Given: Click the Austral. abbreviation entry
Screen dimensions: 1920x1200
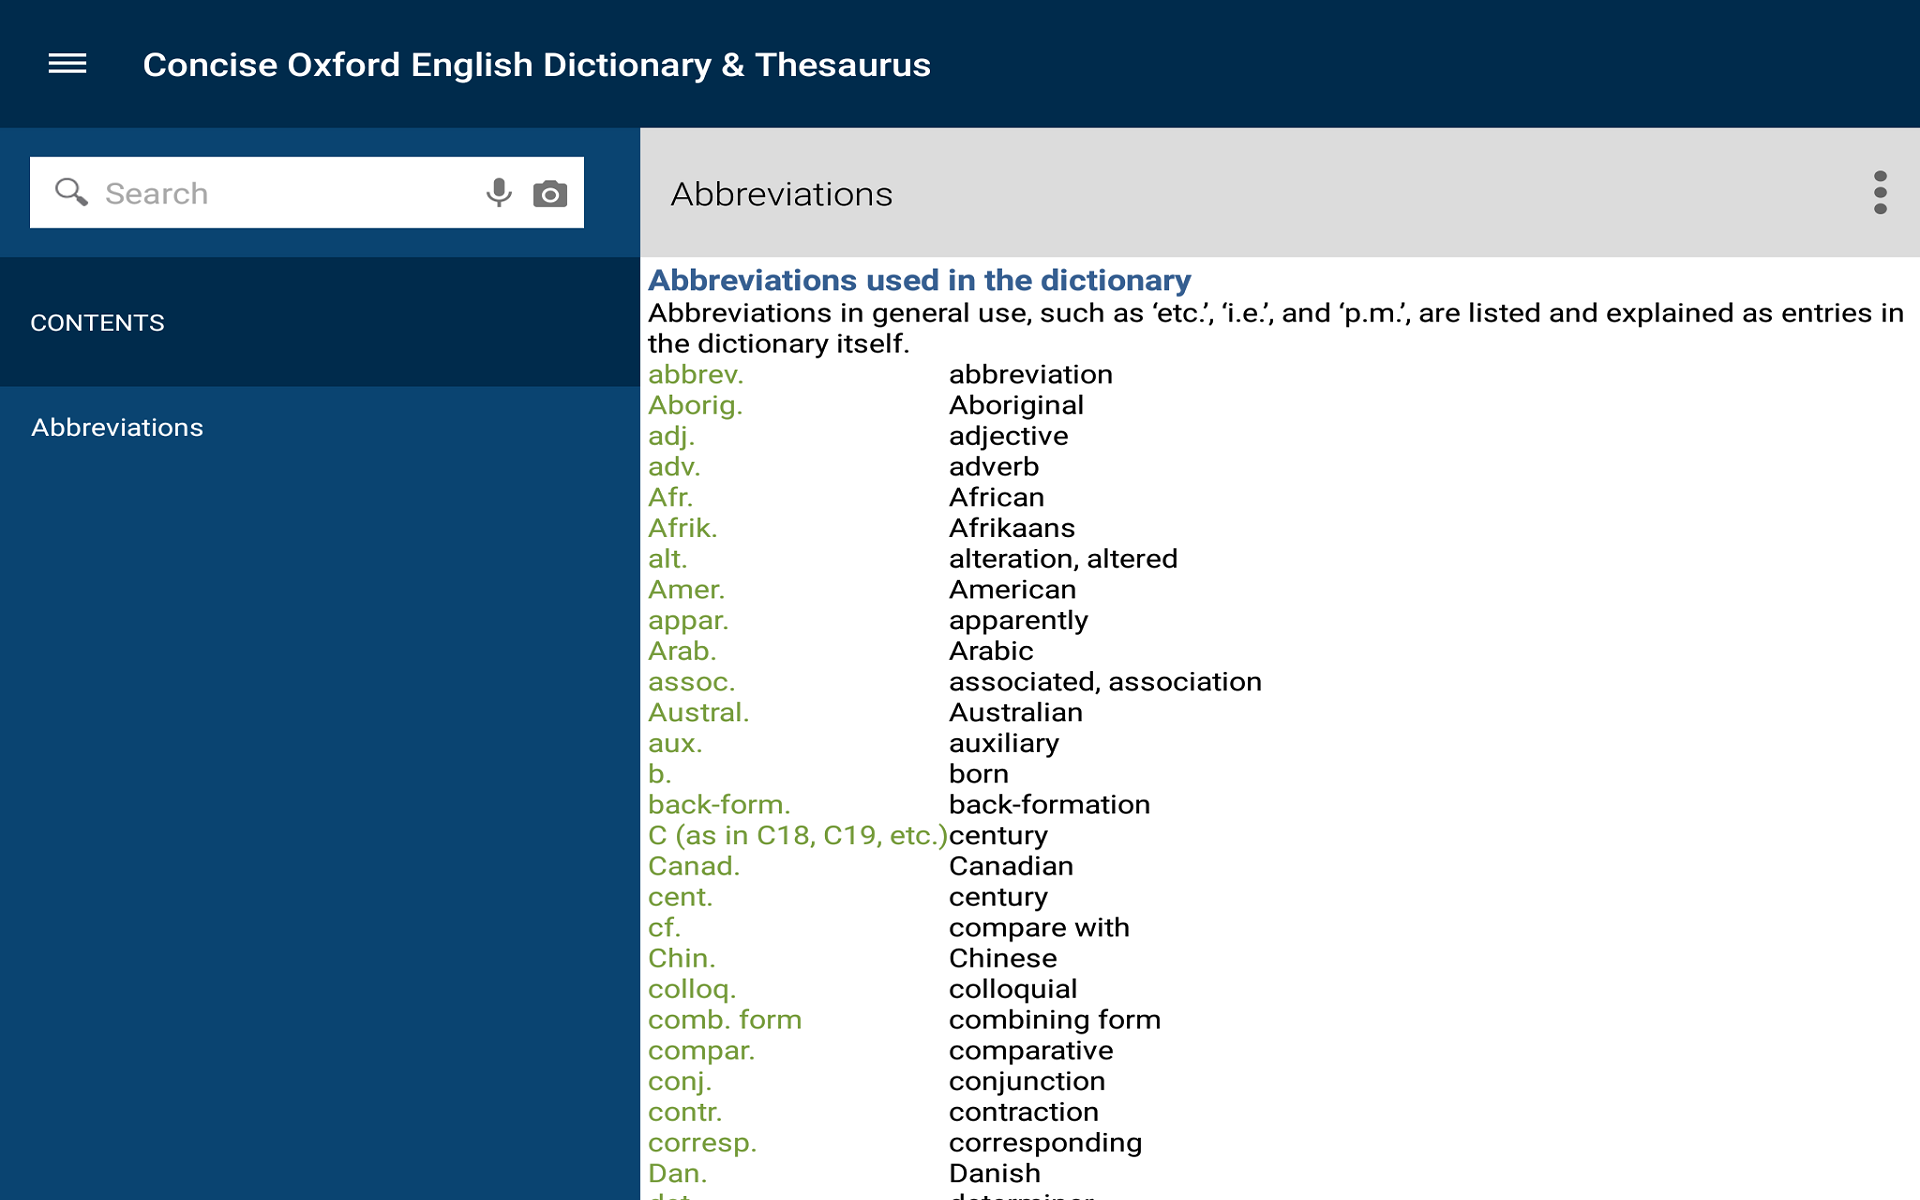Looking at the screenshot, I should 698,712.
